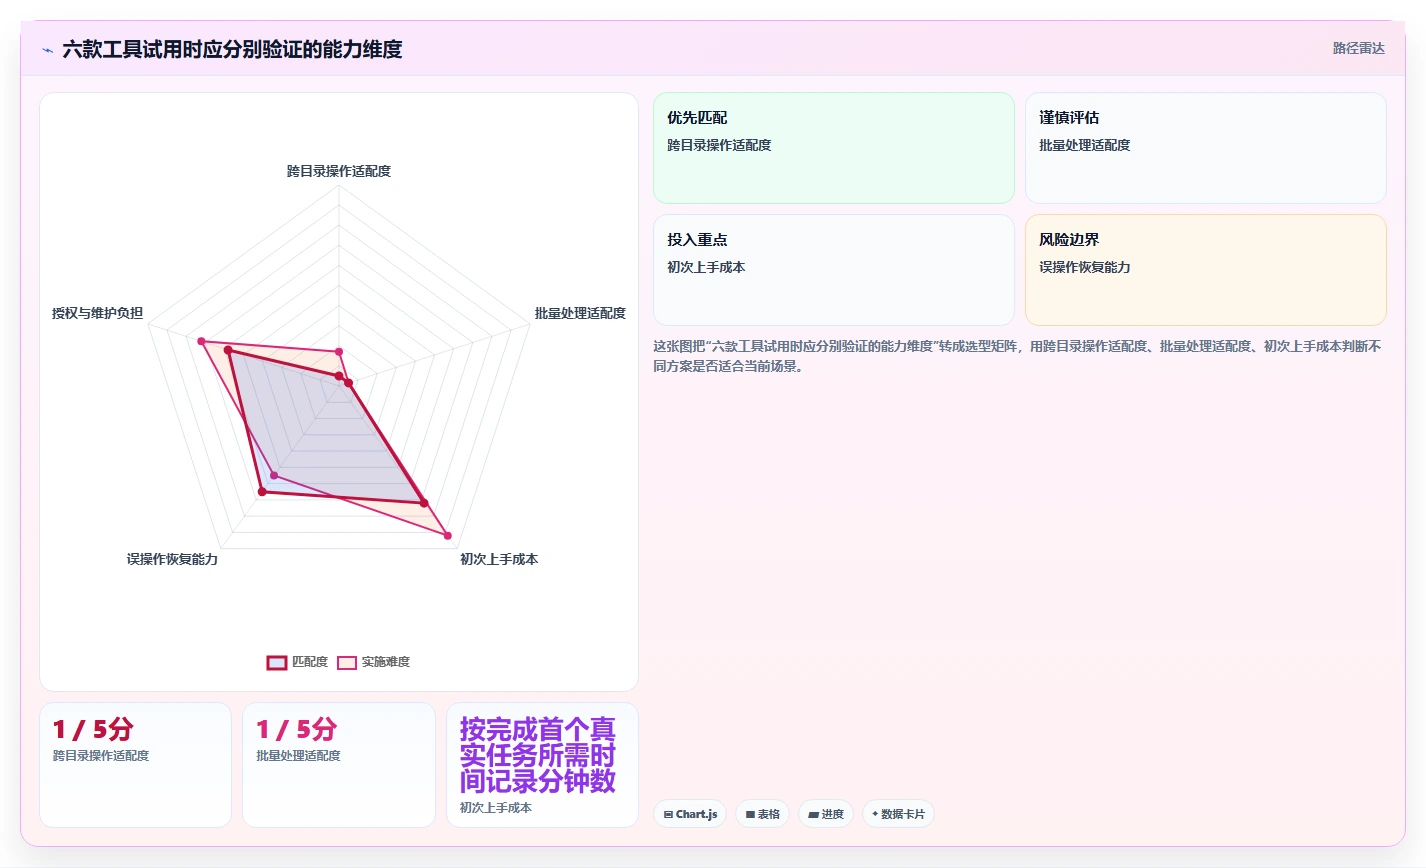1426x868 pixels.
Task: Click the 路径雷达 label in header
Action: (x=1358, y=48)
